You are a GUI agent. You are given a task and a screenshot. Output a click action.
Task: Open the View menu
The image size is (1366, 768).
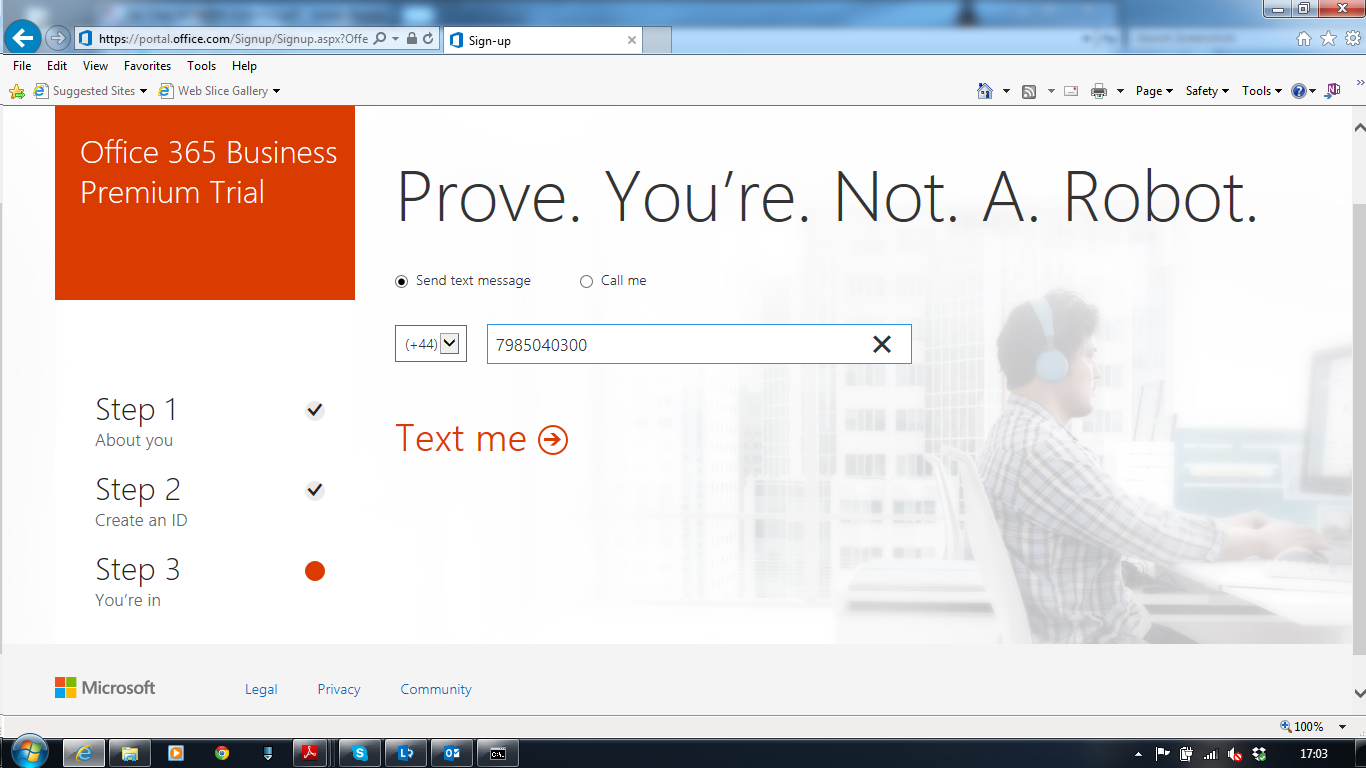coord(96,66)
